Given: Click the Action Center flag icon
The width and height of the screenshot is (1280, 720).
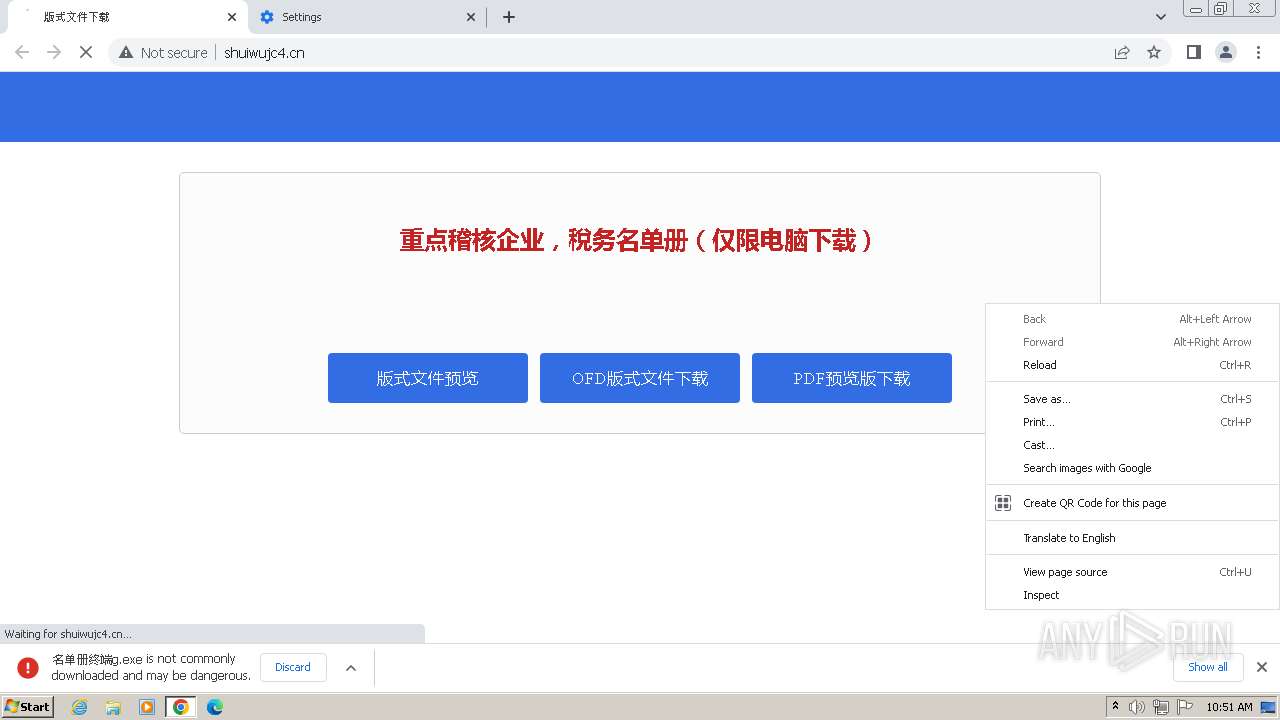Looking at the screenshot, I should click(1185, 707).
